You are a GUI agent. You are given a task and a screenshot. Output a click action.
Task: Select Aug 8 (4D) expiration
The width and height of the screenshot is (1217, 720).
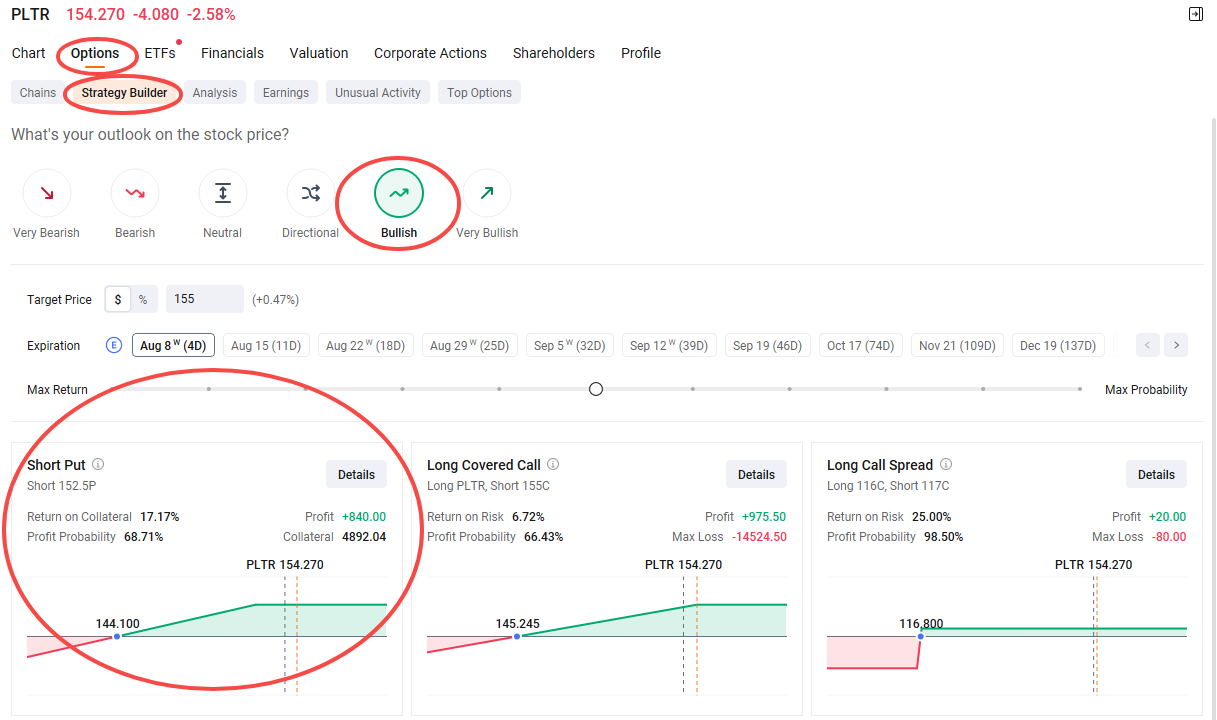click(173, 346)
